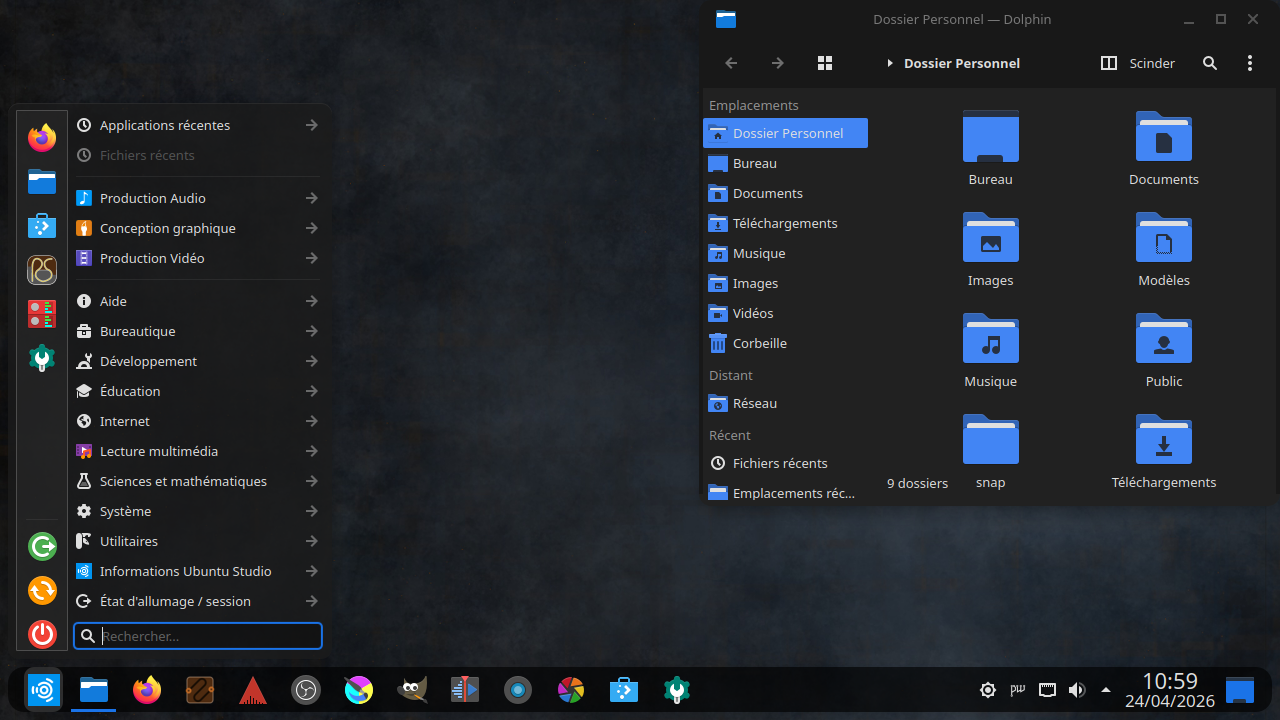Screen dimensions: 1280x720
Task: Open the Modèles folder icon
Action: 1163,239
